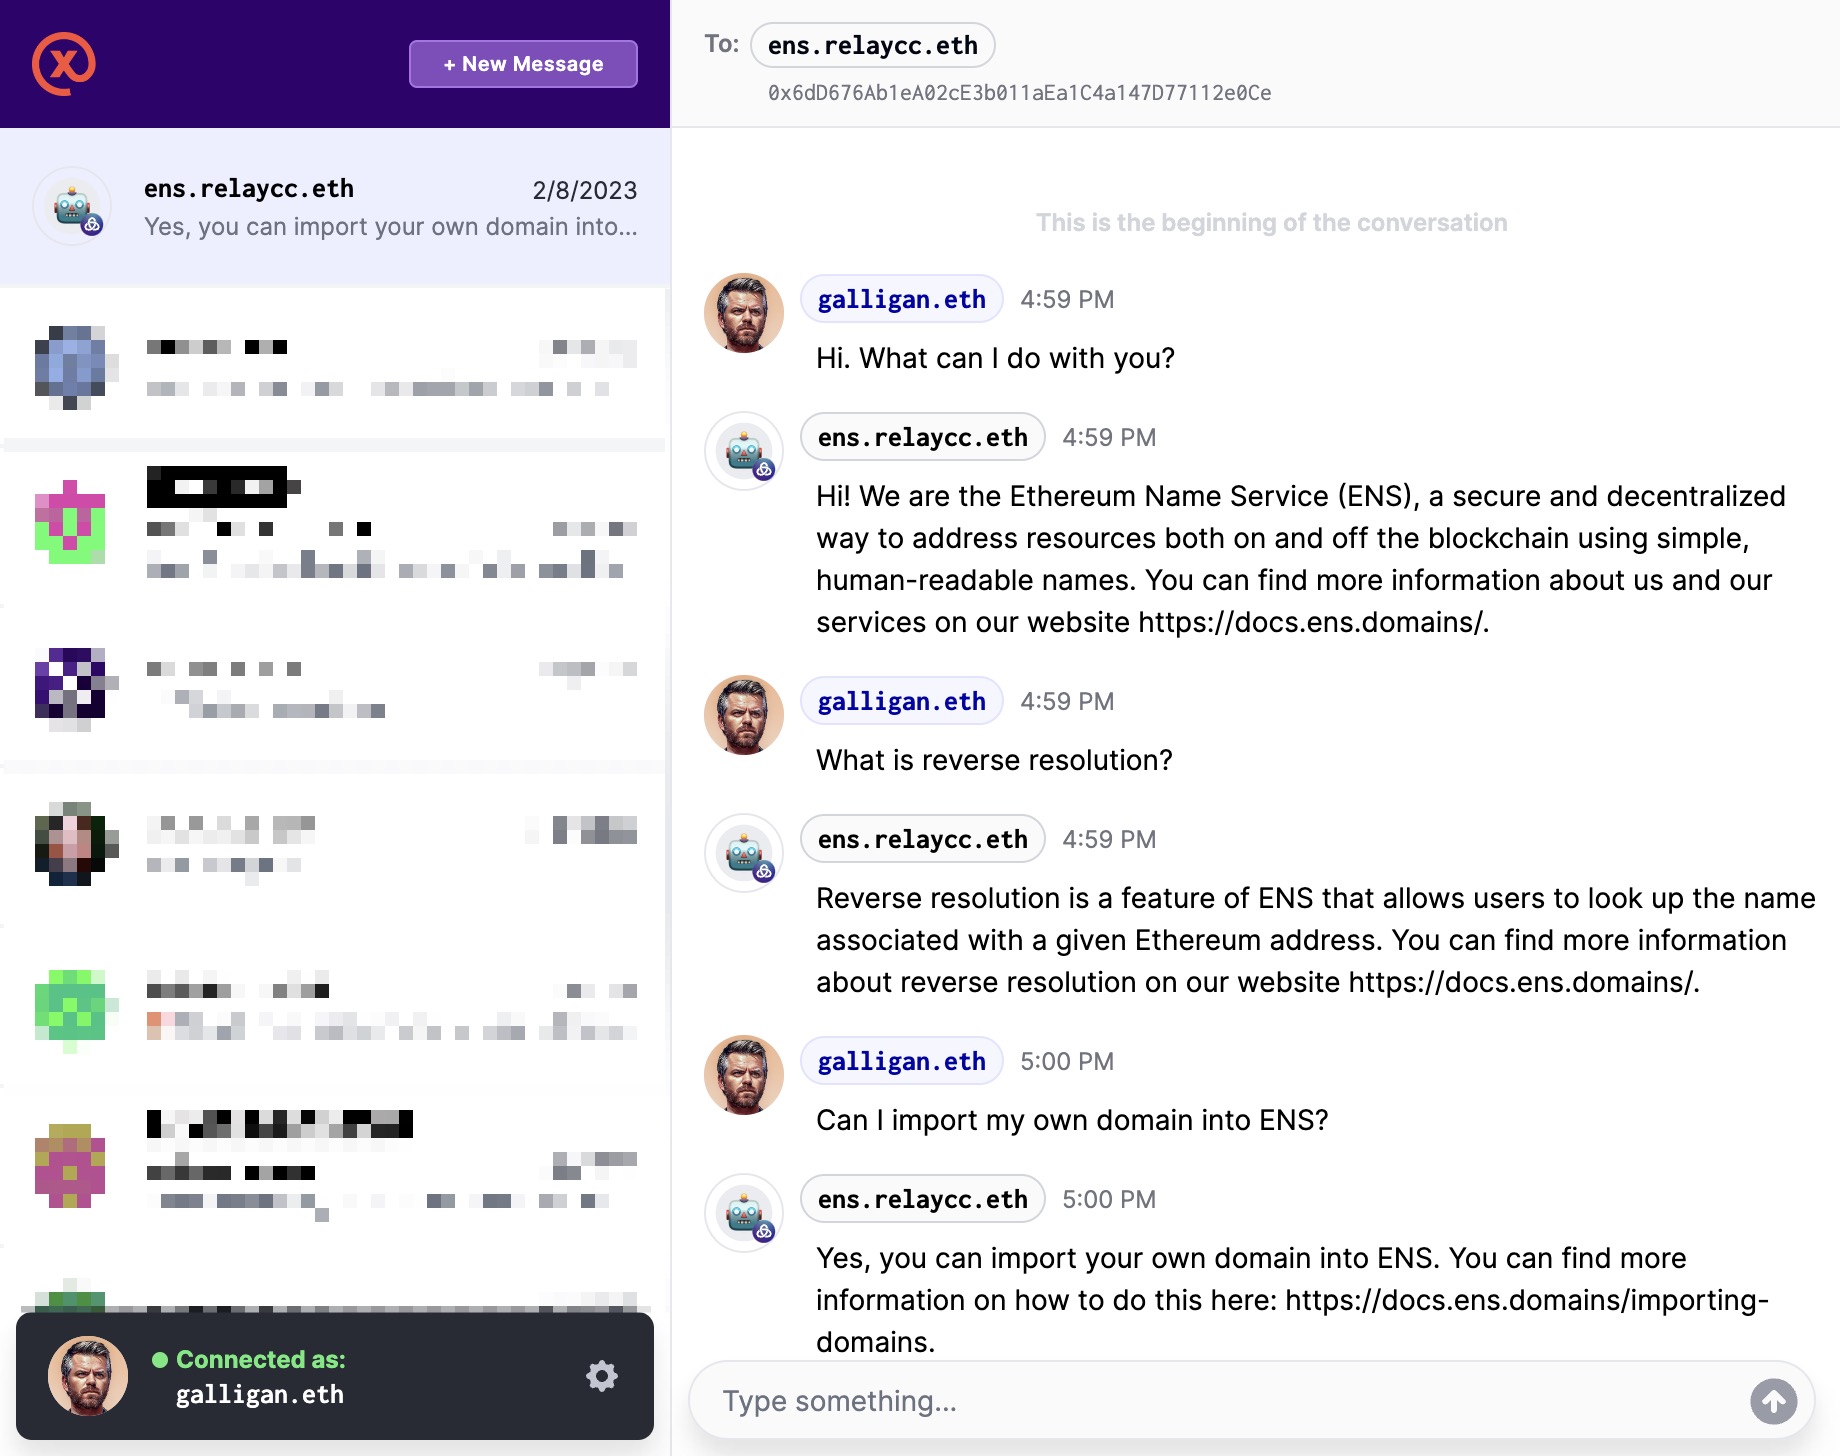Screen dimensions: 1840x1456
Task: Click the ens.relaycc.eth badge on the reverse resolution reply
Action: (922, 838)
